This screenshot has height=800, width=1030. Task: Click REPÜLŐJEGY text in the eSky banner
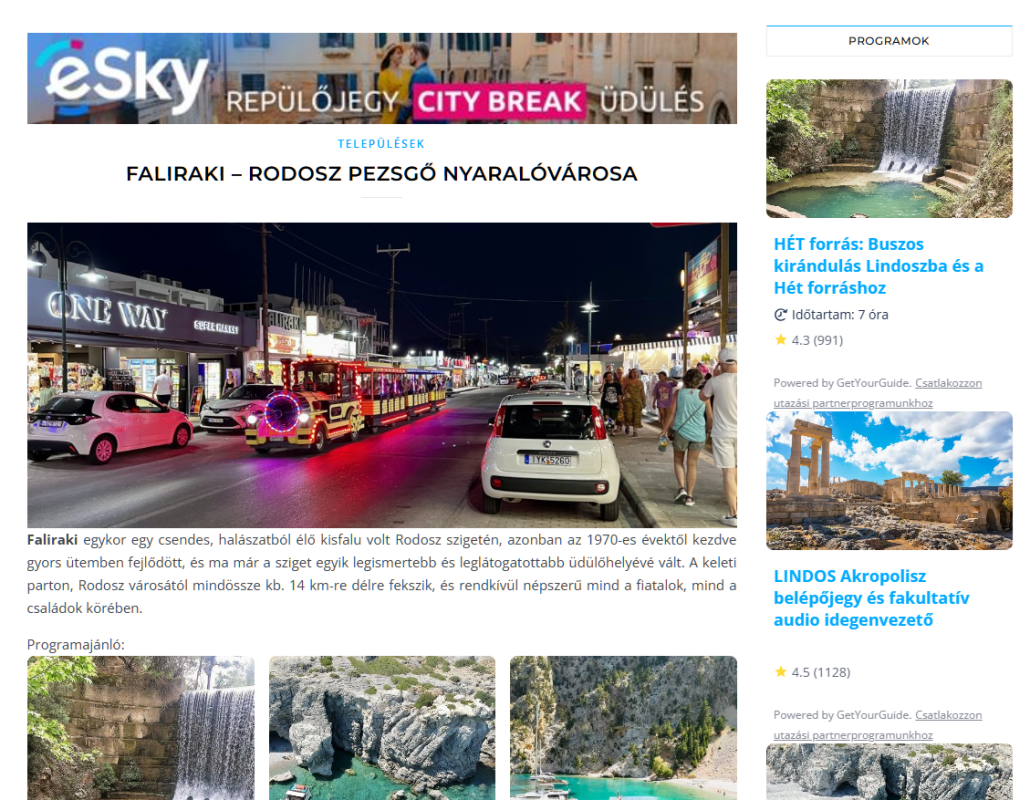tap(314, 102)
